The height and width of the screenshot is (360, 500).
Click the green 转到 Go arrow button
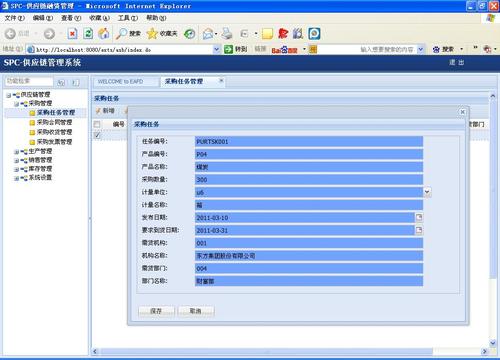[x=236, y=49]
